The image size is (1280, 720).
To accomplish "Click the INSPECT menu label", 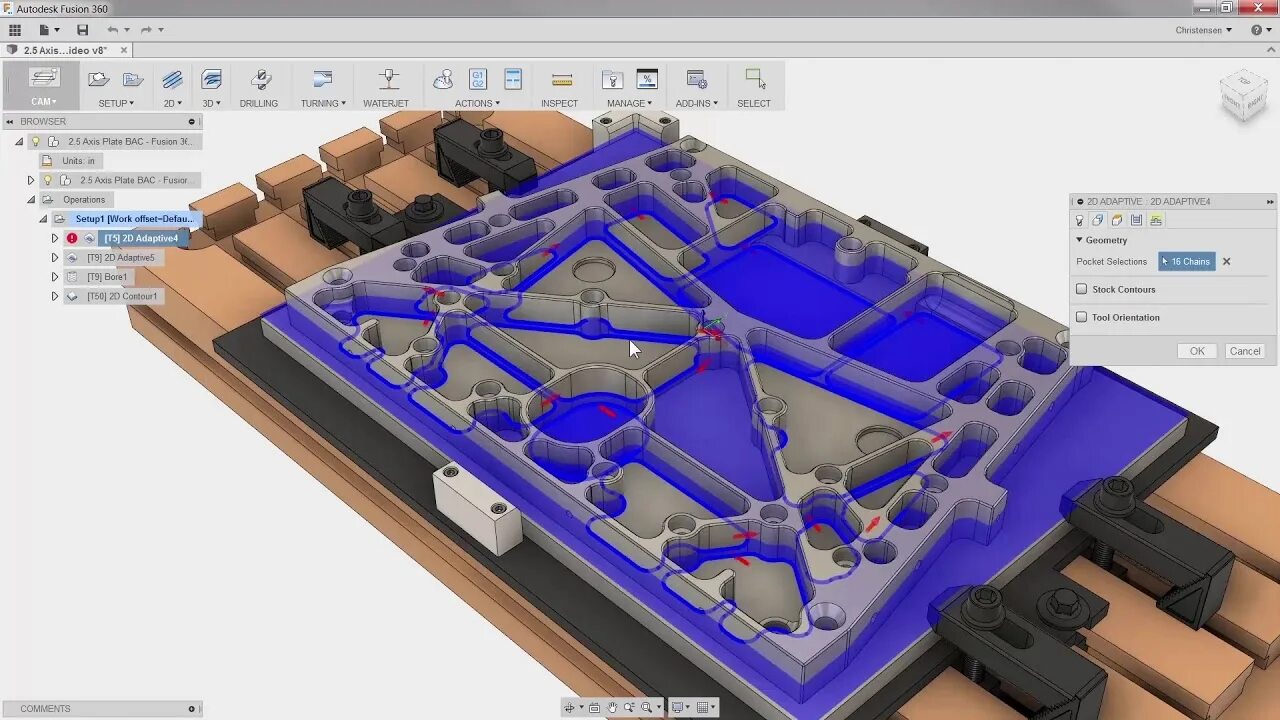I will (x=559, y=103).
